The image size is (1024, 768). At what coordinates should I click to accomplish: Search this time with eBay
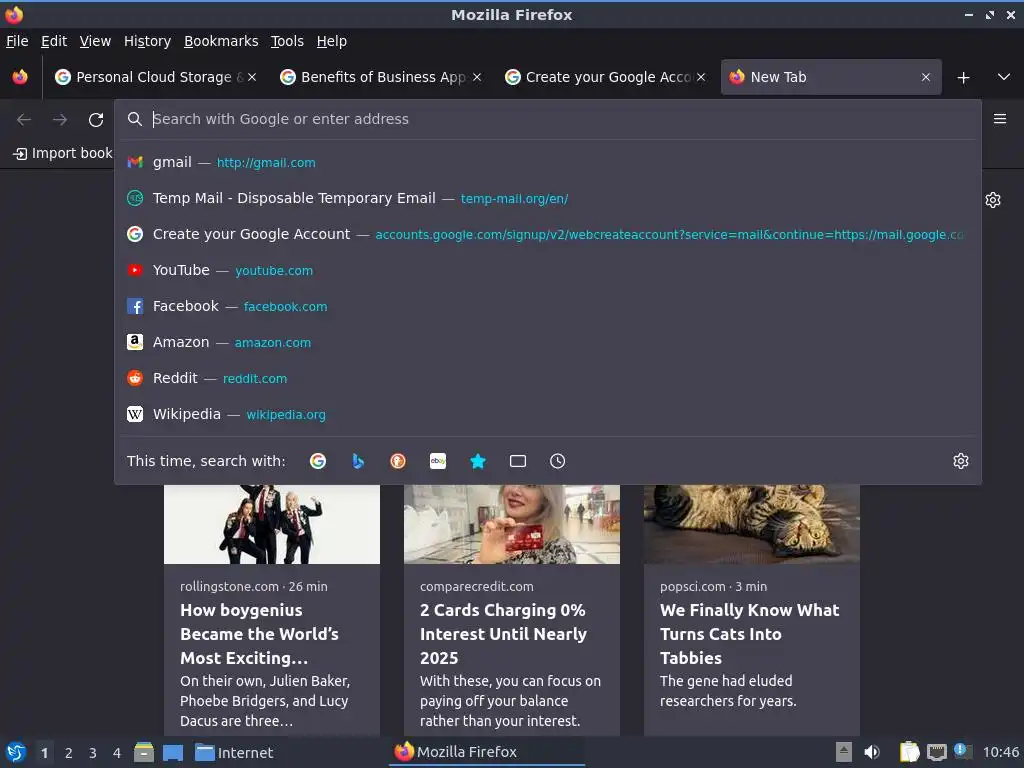[x=438, y=461]
